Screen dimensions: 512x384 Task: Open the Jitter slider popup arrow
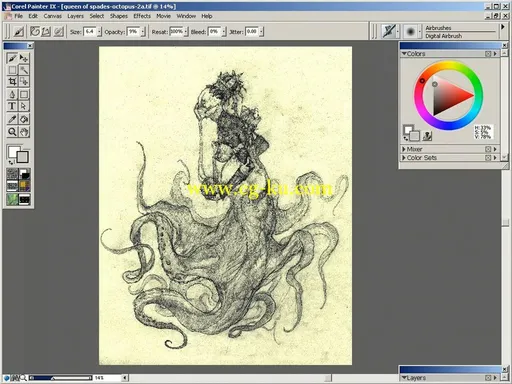pyautogui.click(x=262, y=32)
